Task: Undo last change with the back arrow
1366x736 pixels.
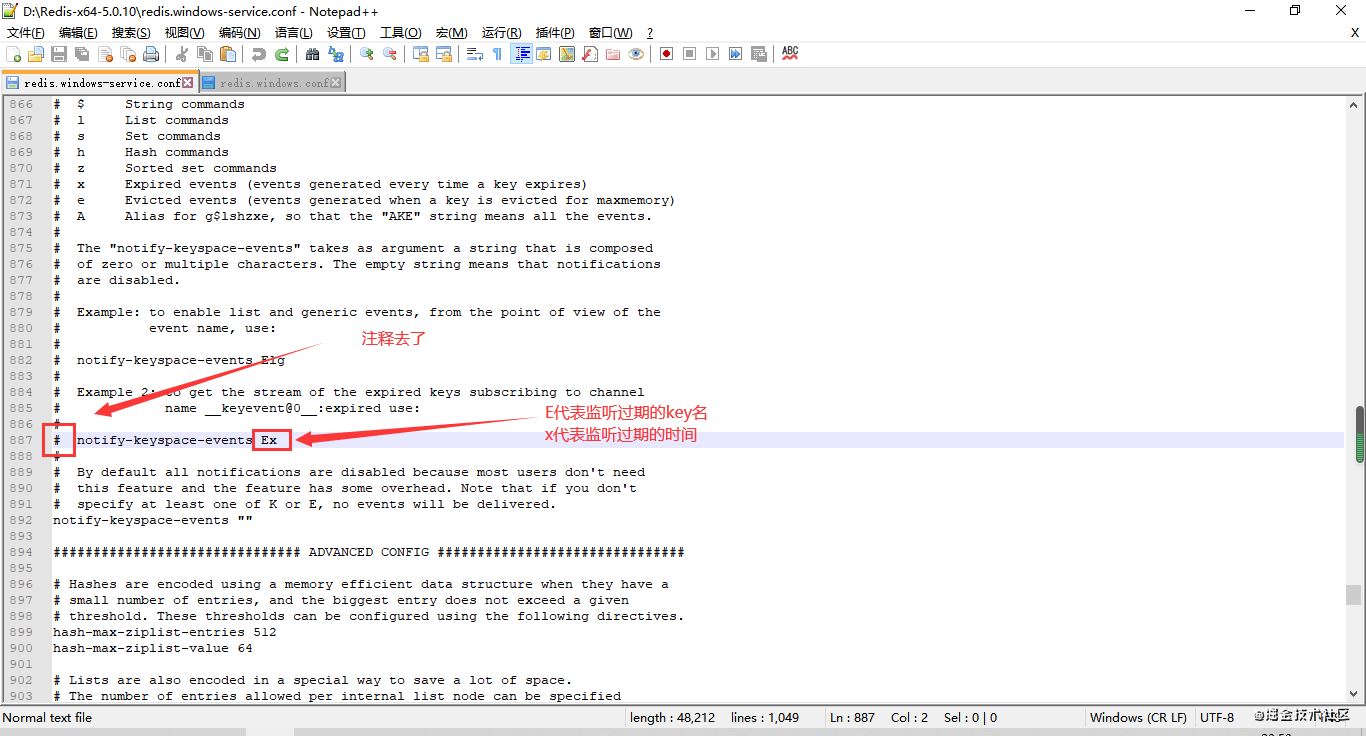Action: (x=260, y=53)
